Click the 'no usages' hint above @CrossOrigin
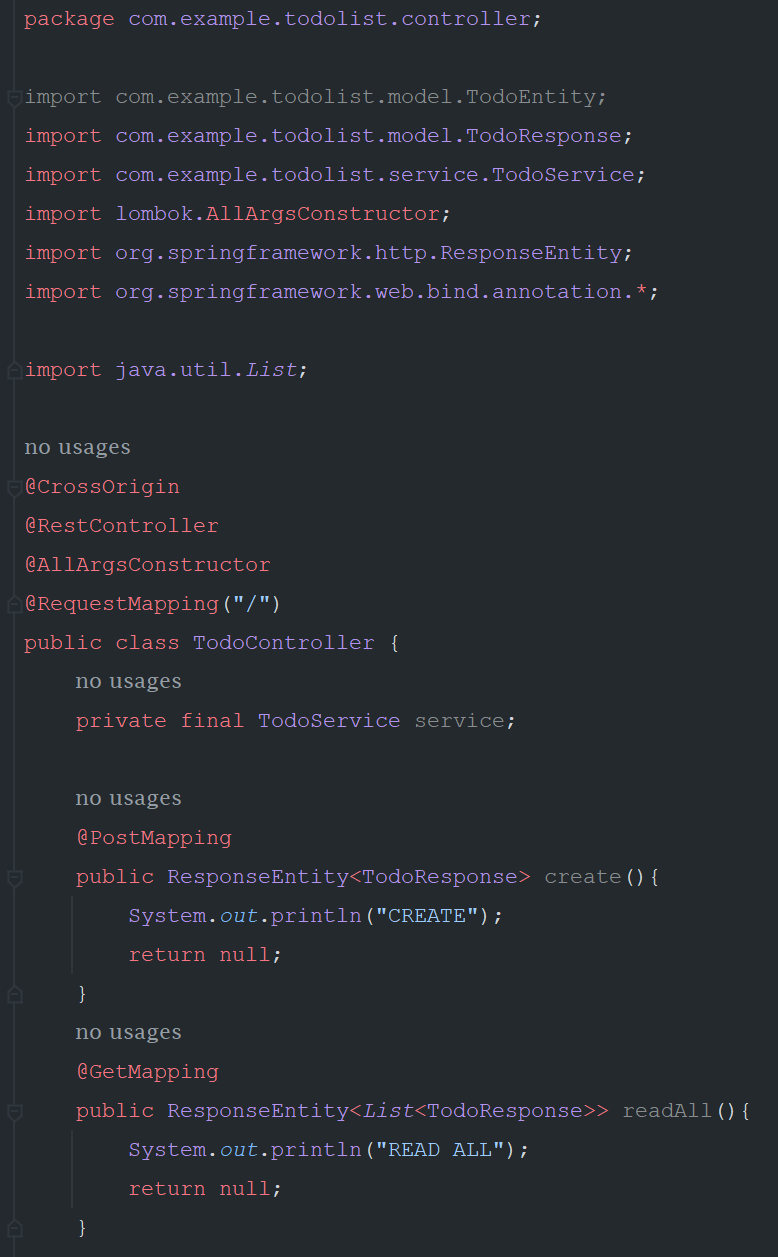 pos(77,447)
